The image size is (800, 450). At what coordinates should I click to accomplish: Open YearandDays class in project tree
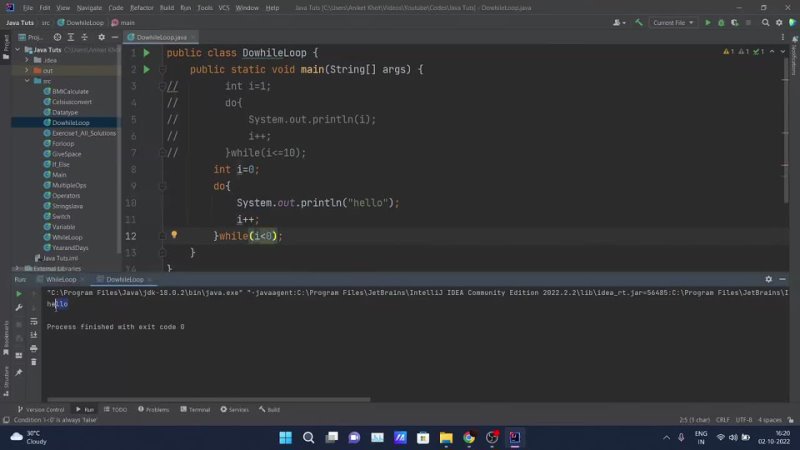click(x=70, y=247)
